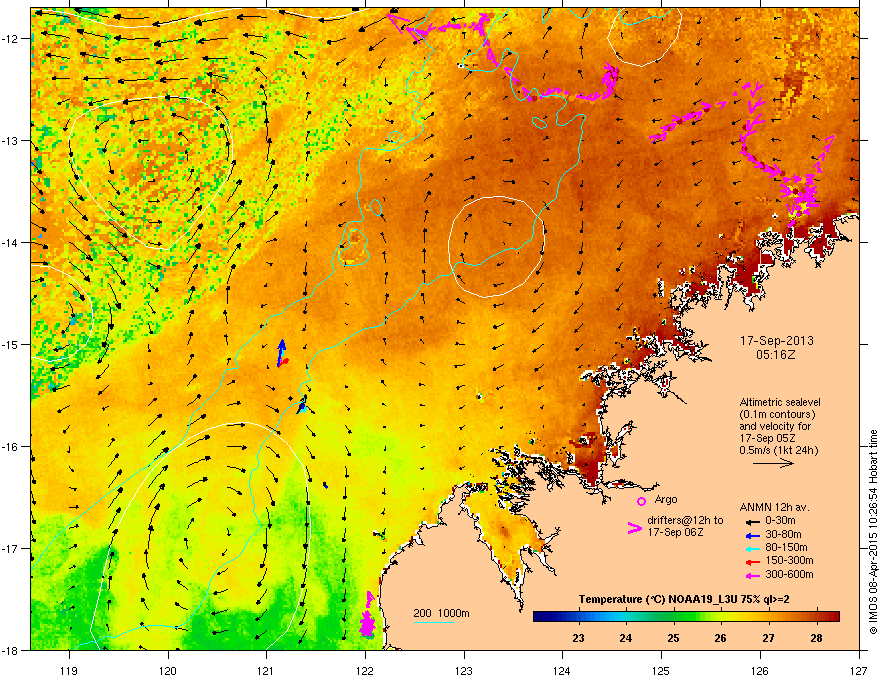Viewport: 880px width, 680px height.
Task: Click the 125 longitude axis label
Action: click(661, 670)
